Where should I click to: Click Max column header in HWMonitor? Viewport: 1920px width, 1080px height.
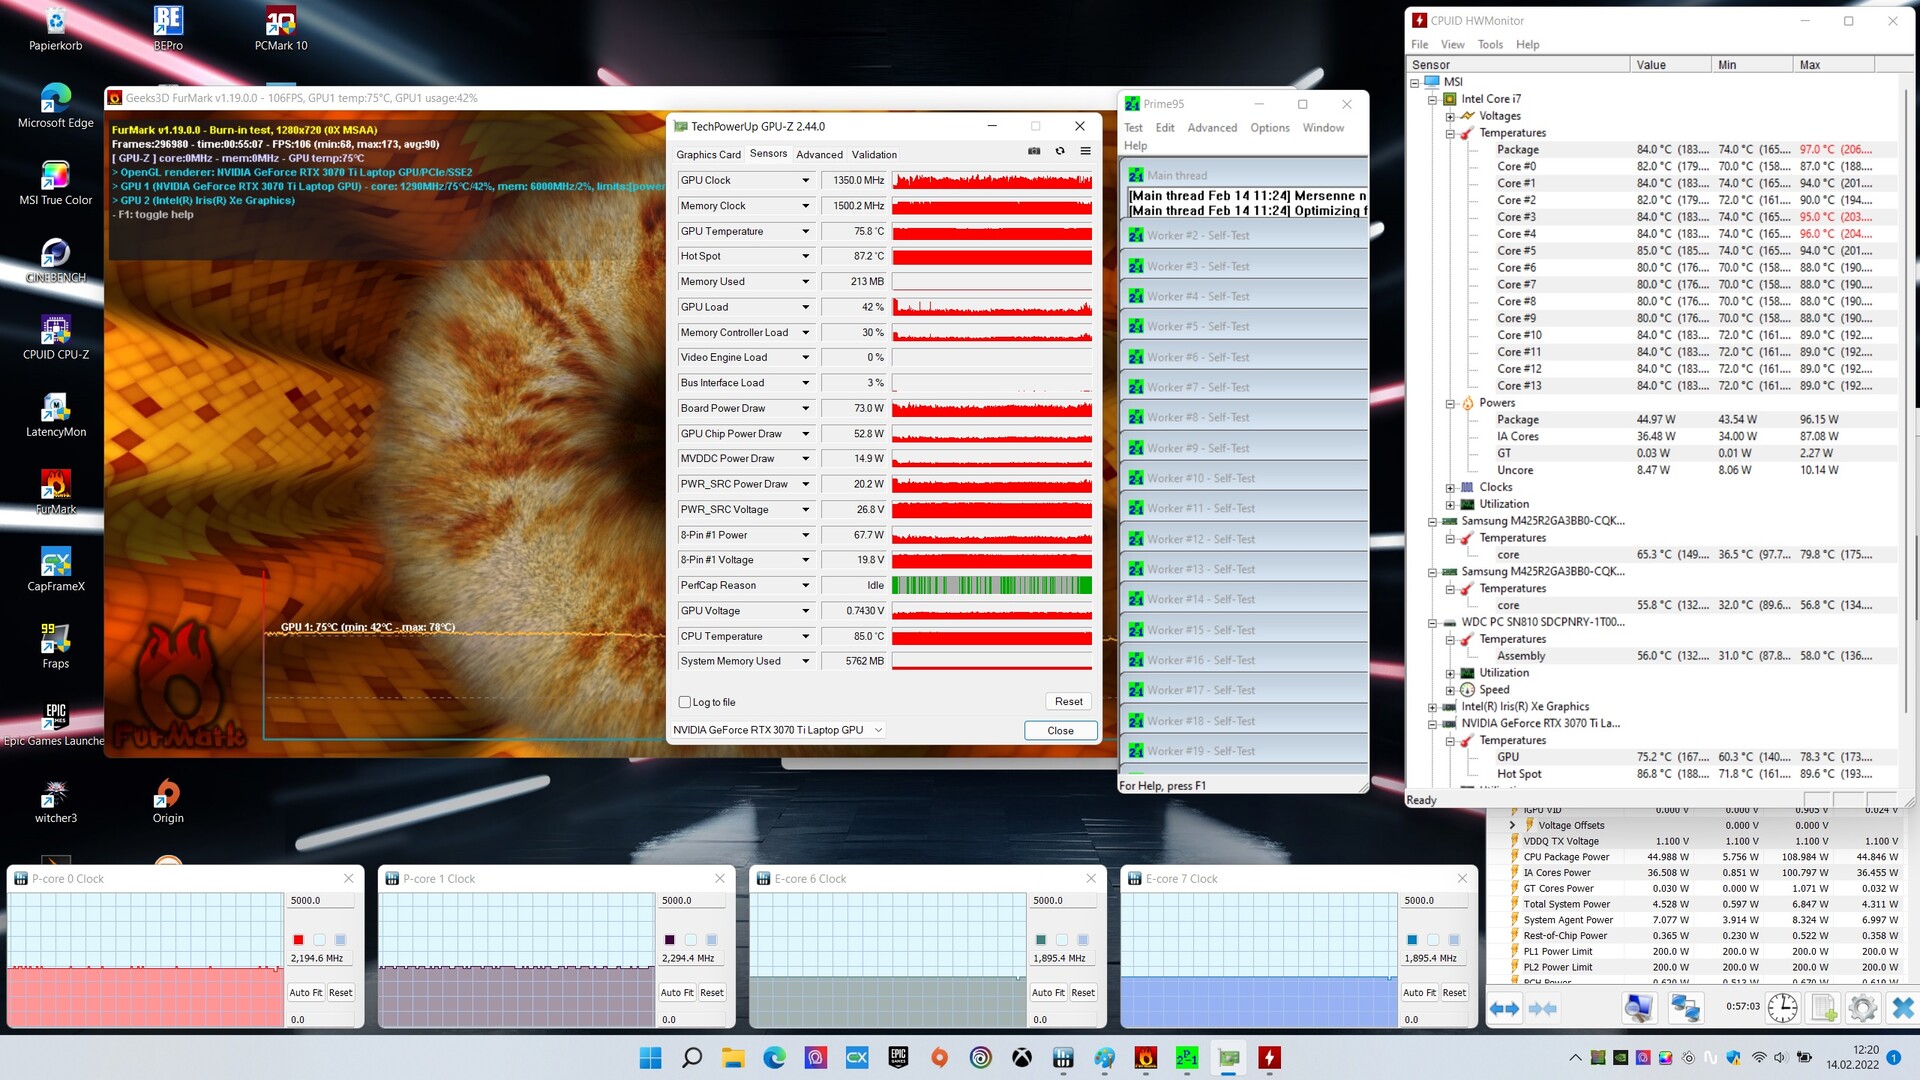click(1832, 65)
